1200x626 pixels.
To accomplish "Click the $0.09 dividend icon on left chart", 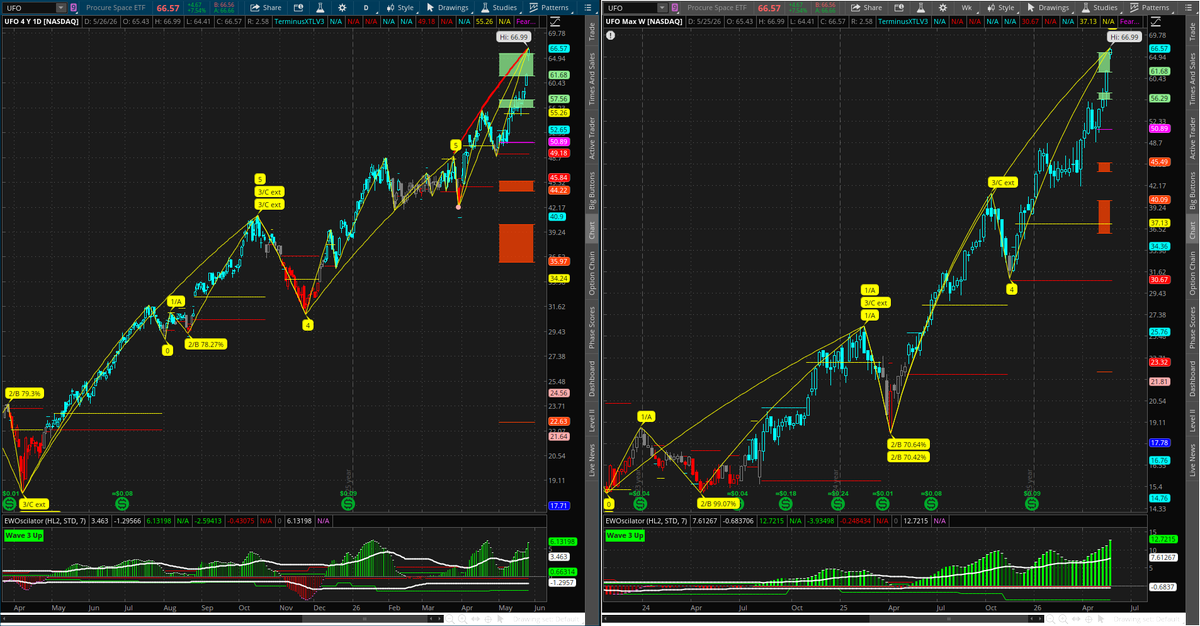I will click(348, 503).
